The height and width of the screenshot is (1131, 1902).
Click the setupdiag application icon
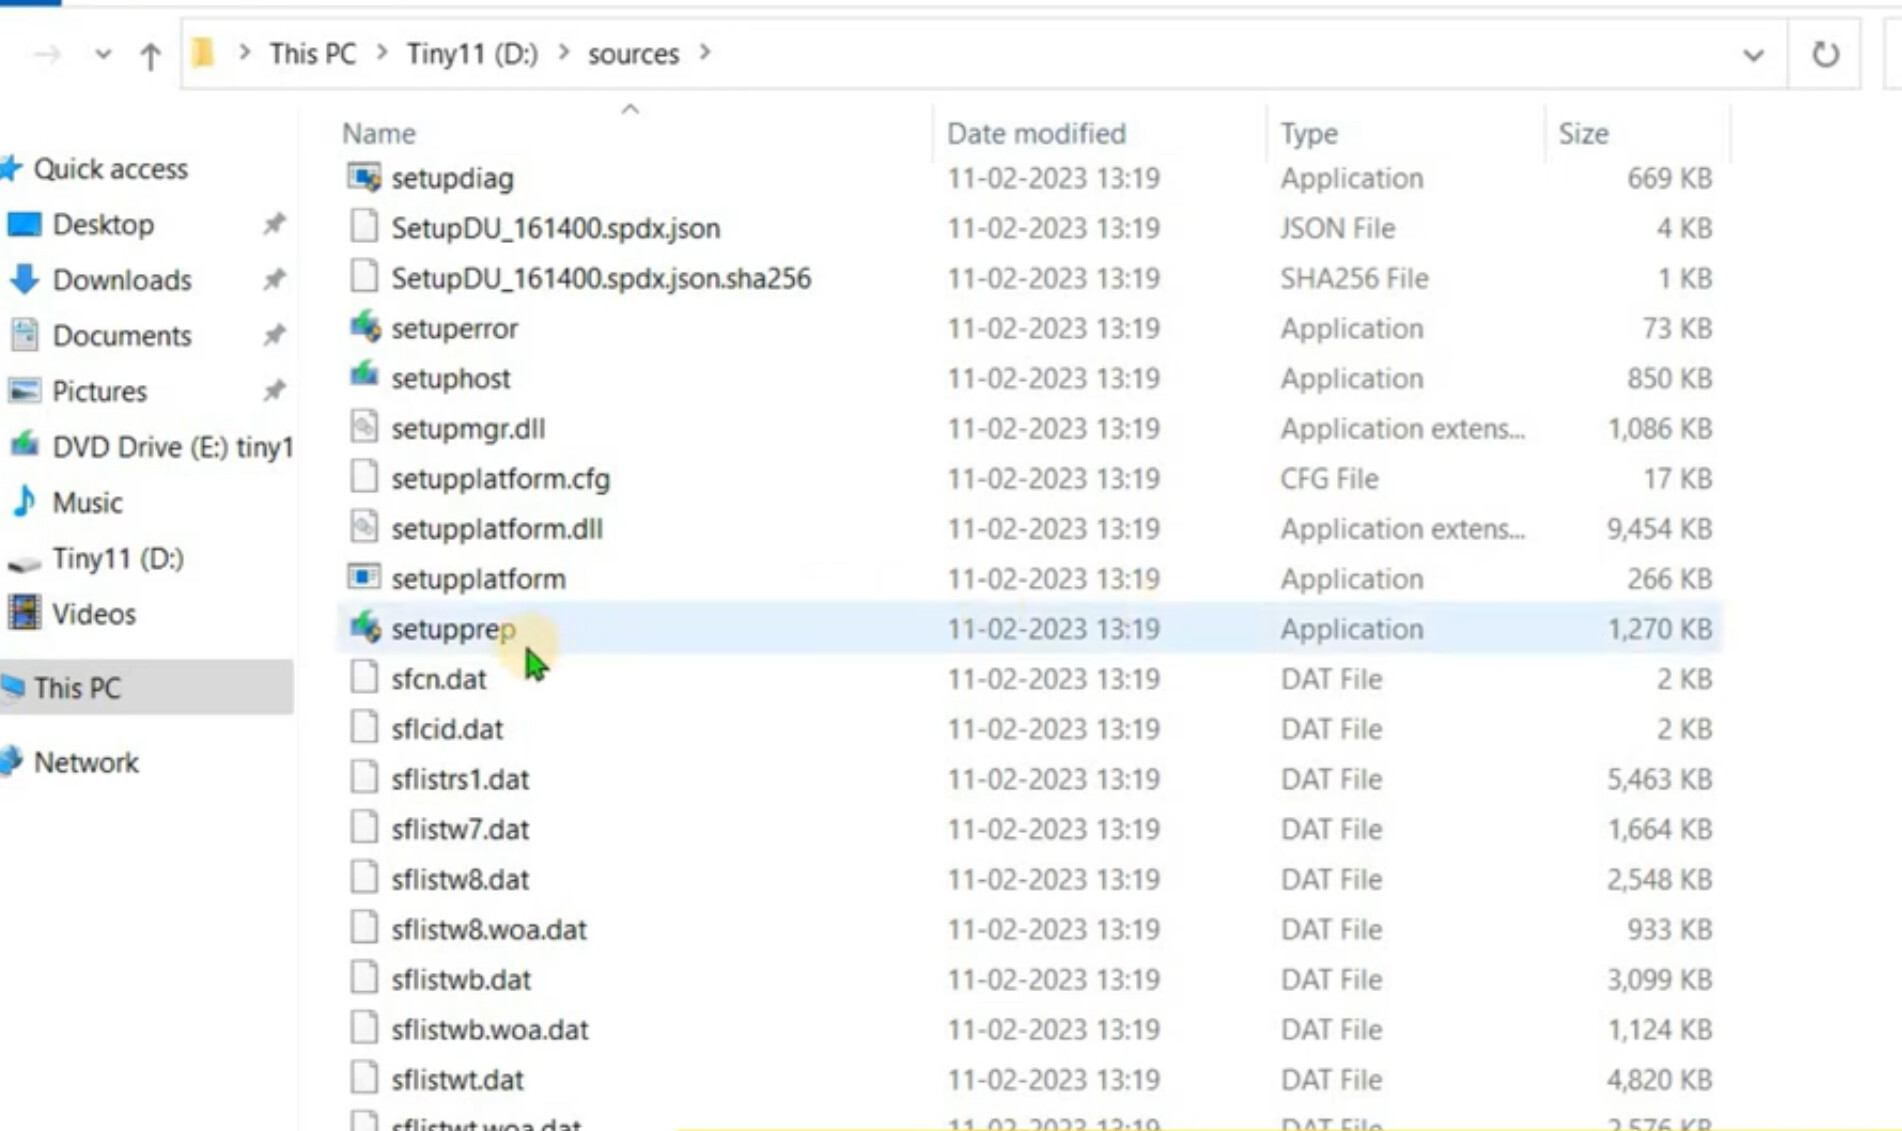coord(364,178)
